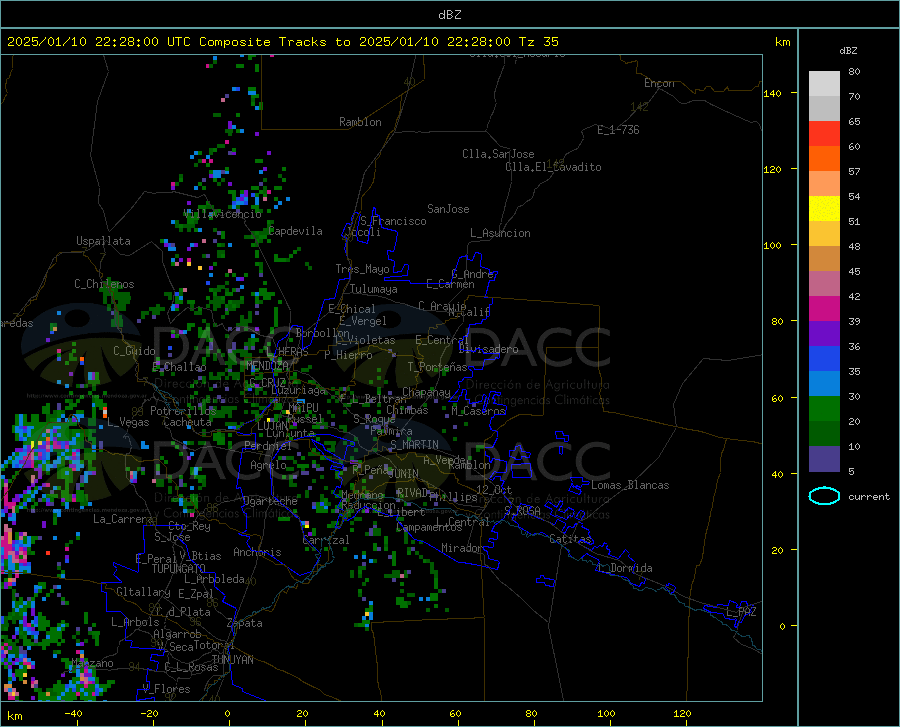Click the Catitas map label
Screen dimensions: 900x727
click(571, 539)
